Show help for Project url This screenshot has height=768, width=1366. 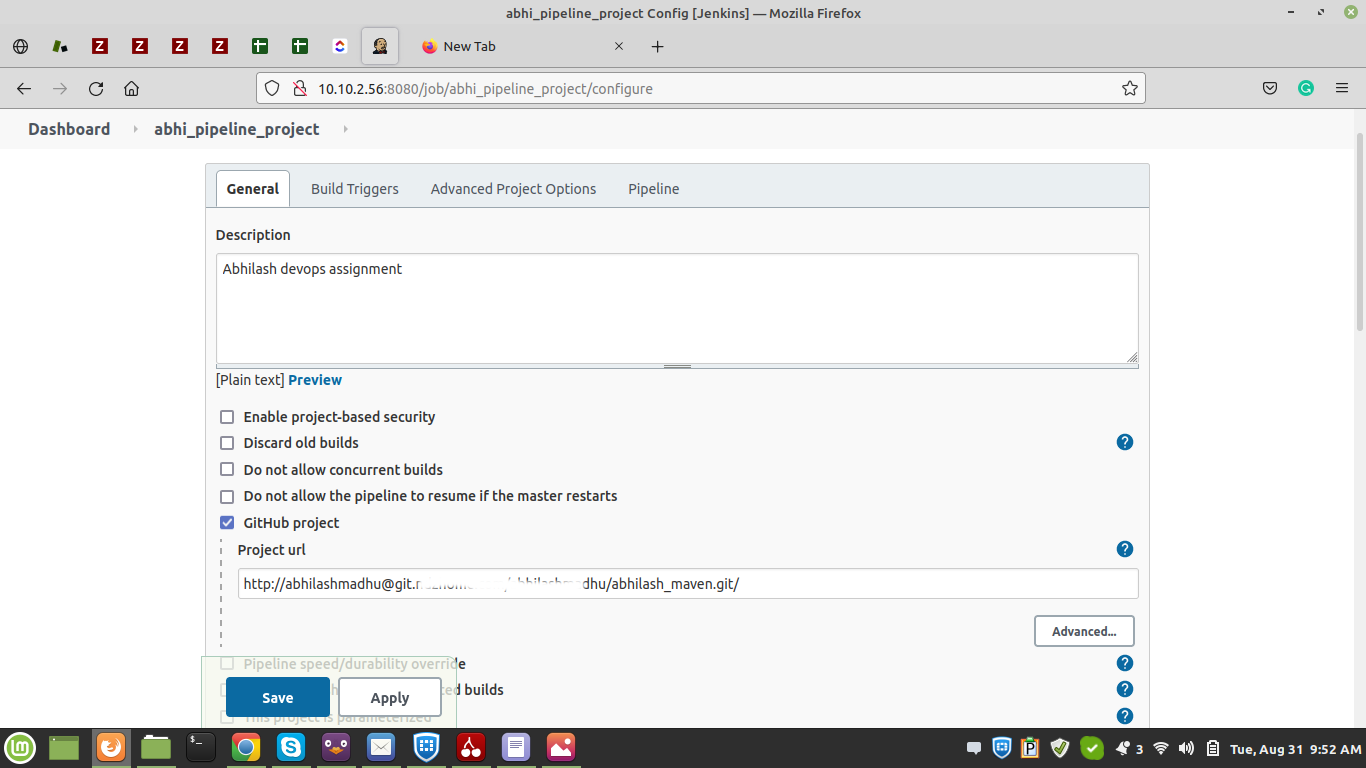pos(1125,549)
